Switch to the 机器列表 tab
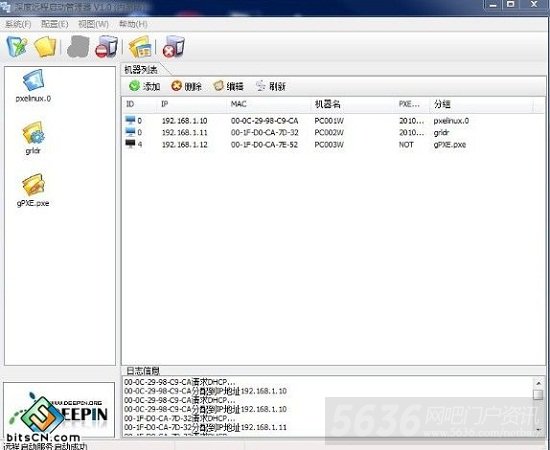 tap(141, 70)
